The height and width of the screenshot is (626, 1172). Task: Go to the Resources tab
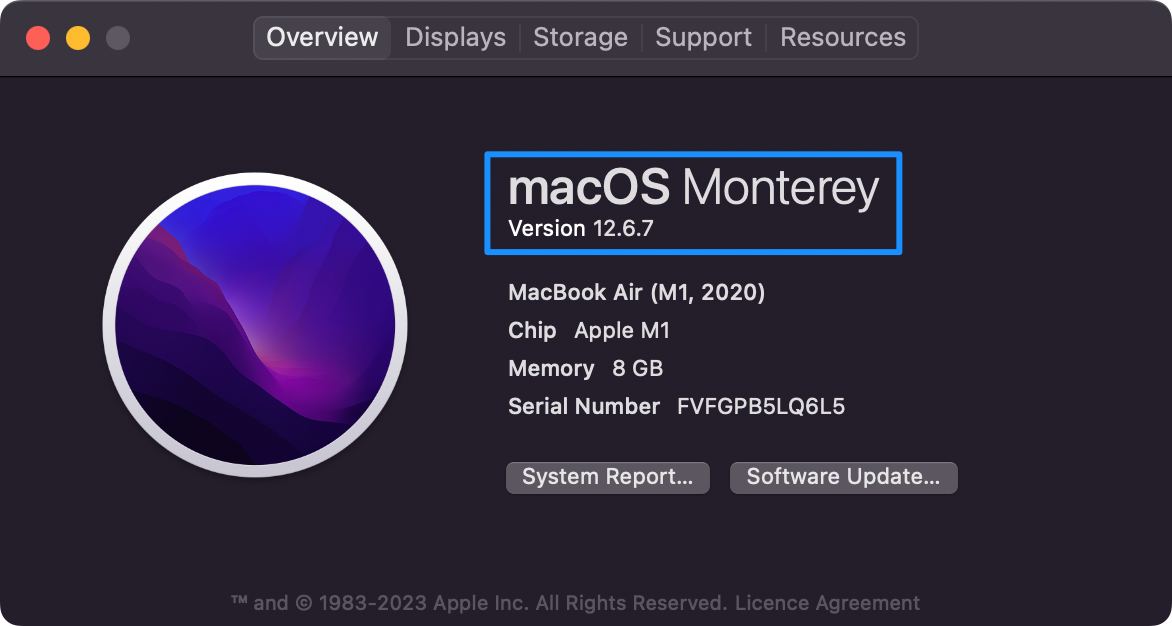click(x=842, y=37)
